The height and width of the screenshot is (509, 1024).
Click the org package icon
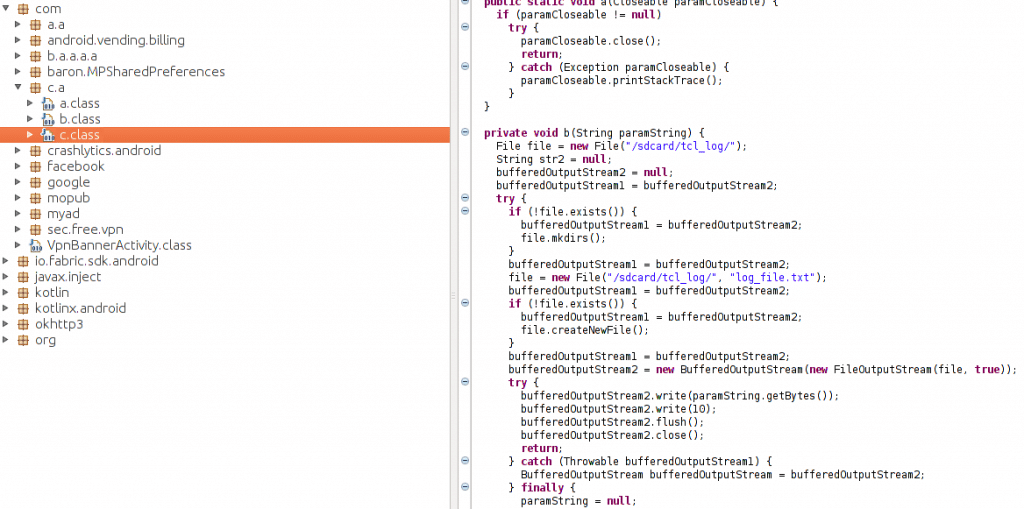[x=23, y=340]
